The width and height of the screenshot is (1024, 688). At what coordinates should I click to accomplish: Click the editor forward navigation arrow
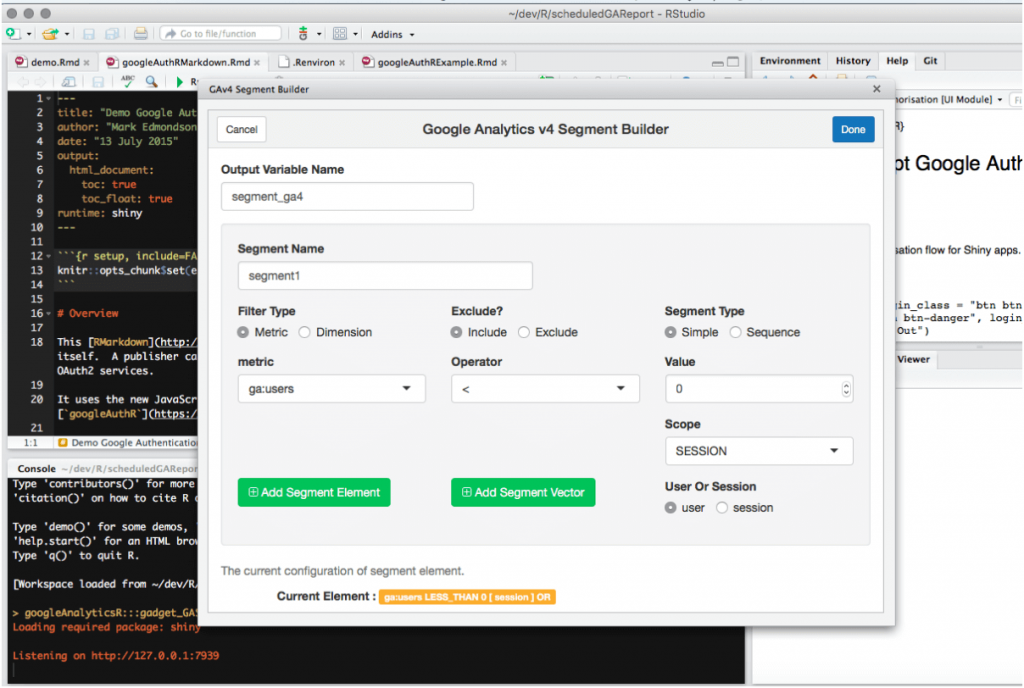(40, 82)
